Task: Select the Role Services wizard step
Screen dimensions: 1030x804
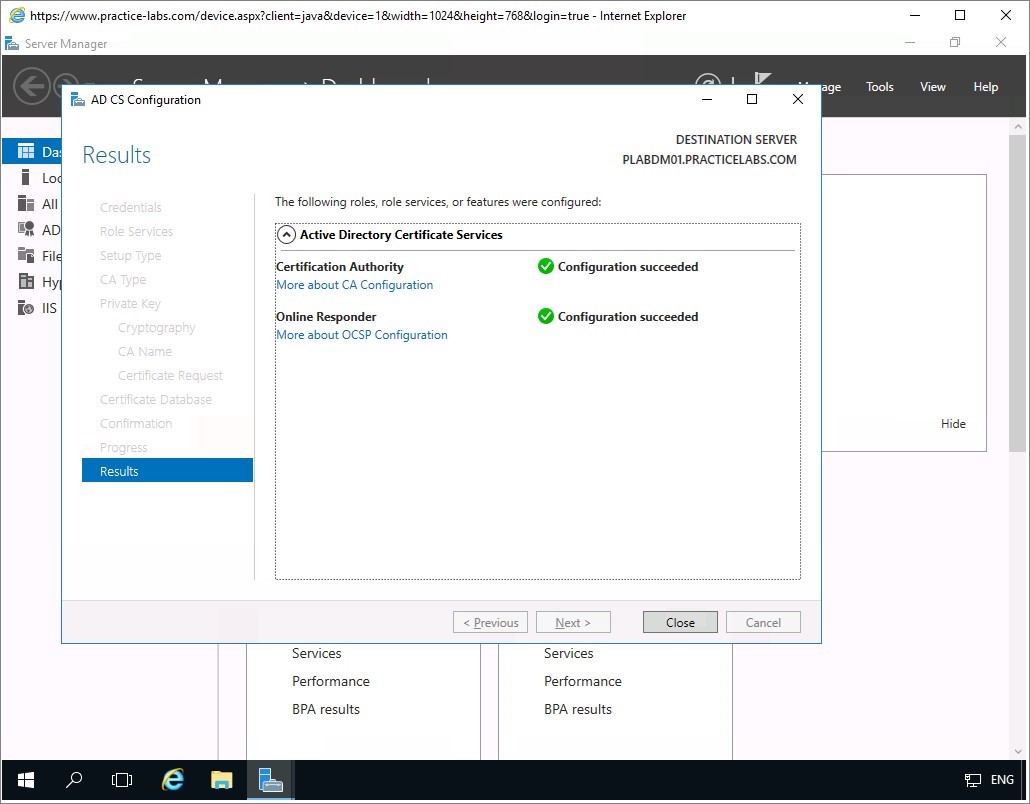Action: click(x=137, y=231)
